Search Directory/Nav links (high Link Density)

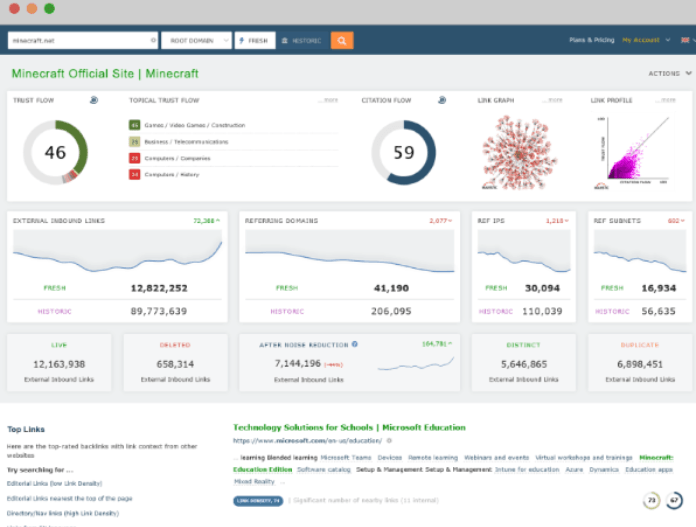click(63, 513)
